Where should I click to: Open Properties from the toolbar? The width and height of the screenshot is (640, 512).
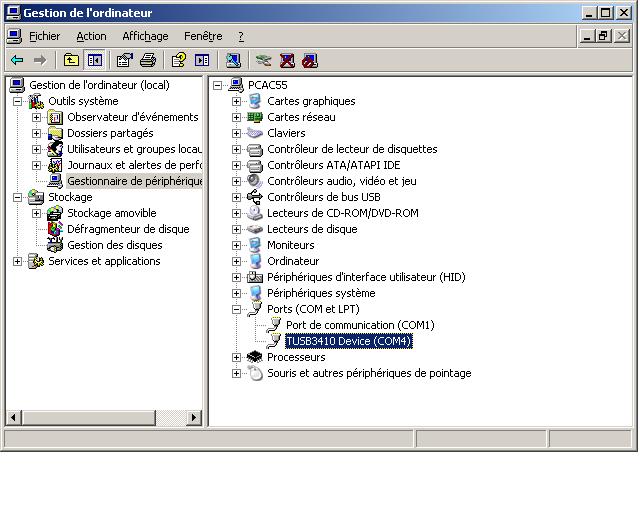124,60
